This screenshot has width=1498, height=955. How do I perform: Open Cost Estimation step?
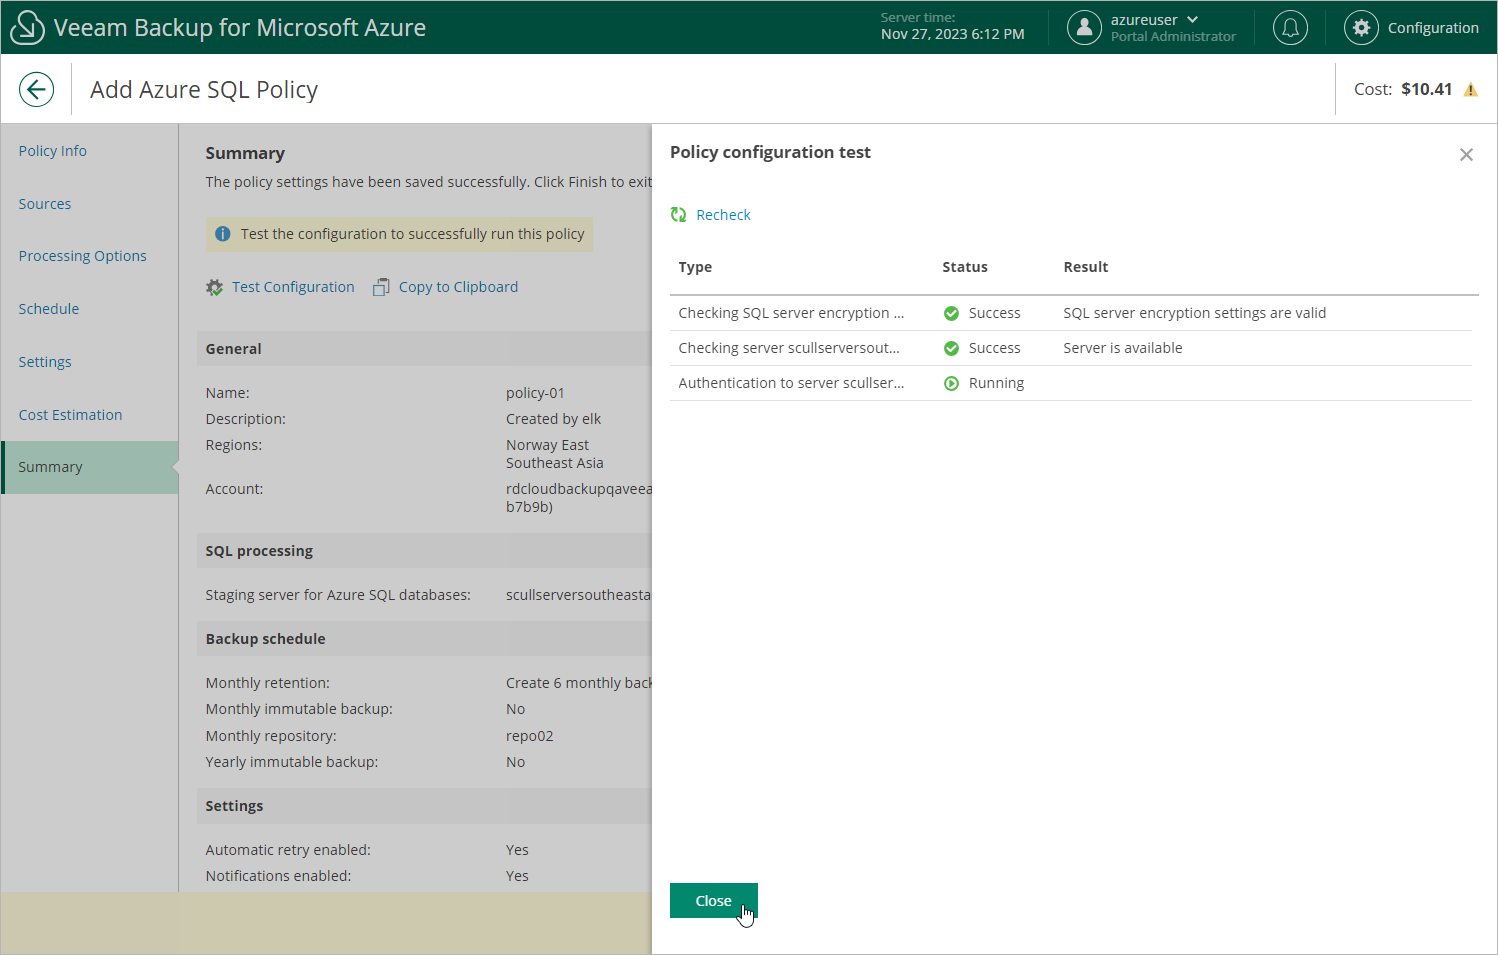point(70,415)
